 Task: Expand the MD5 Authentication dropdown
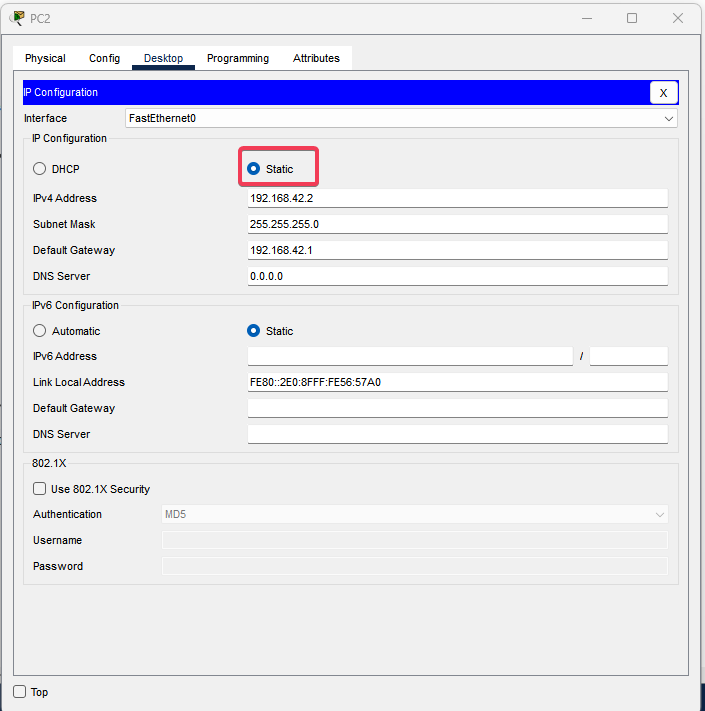tap(414, 514)
